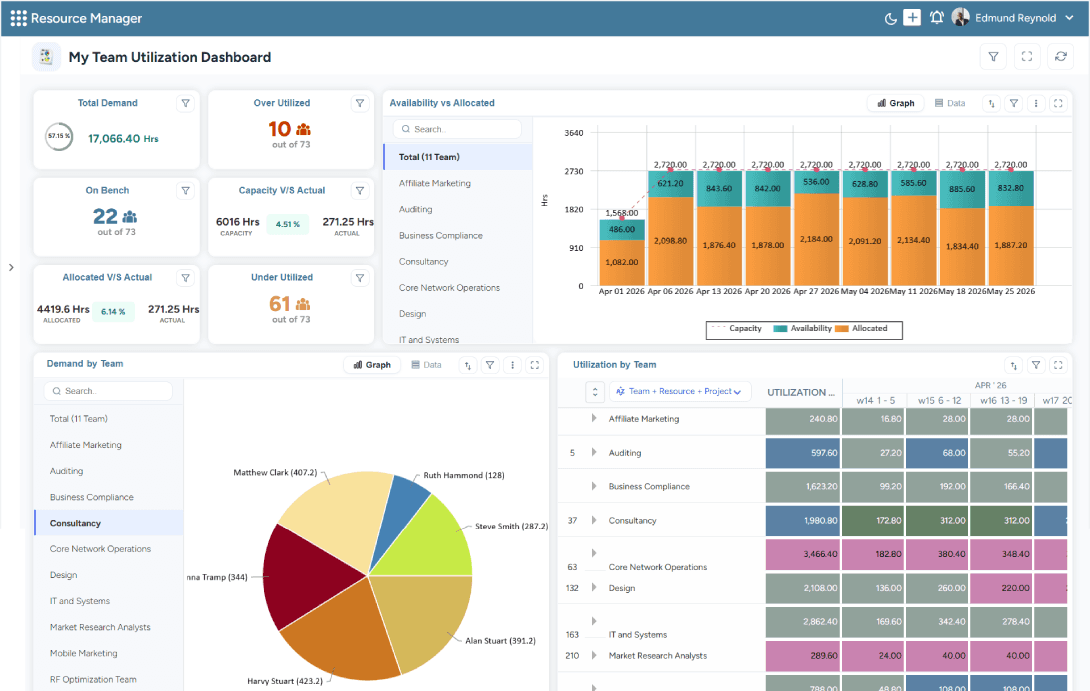Expand Business Compliance row in utilization table
Screen dimensions: 1090x691
(x=594, y=486)
